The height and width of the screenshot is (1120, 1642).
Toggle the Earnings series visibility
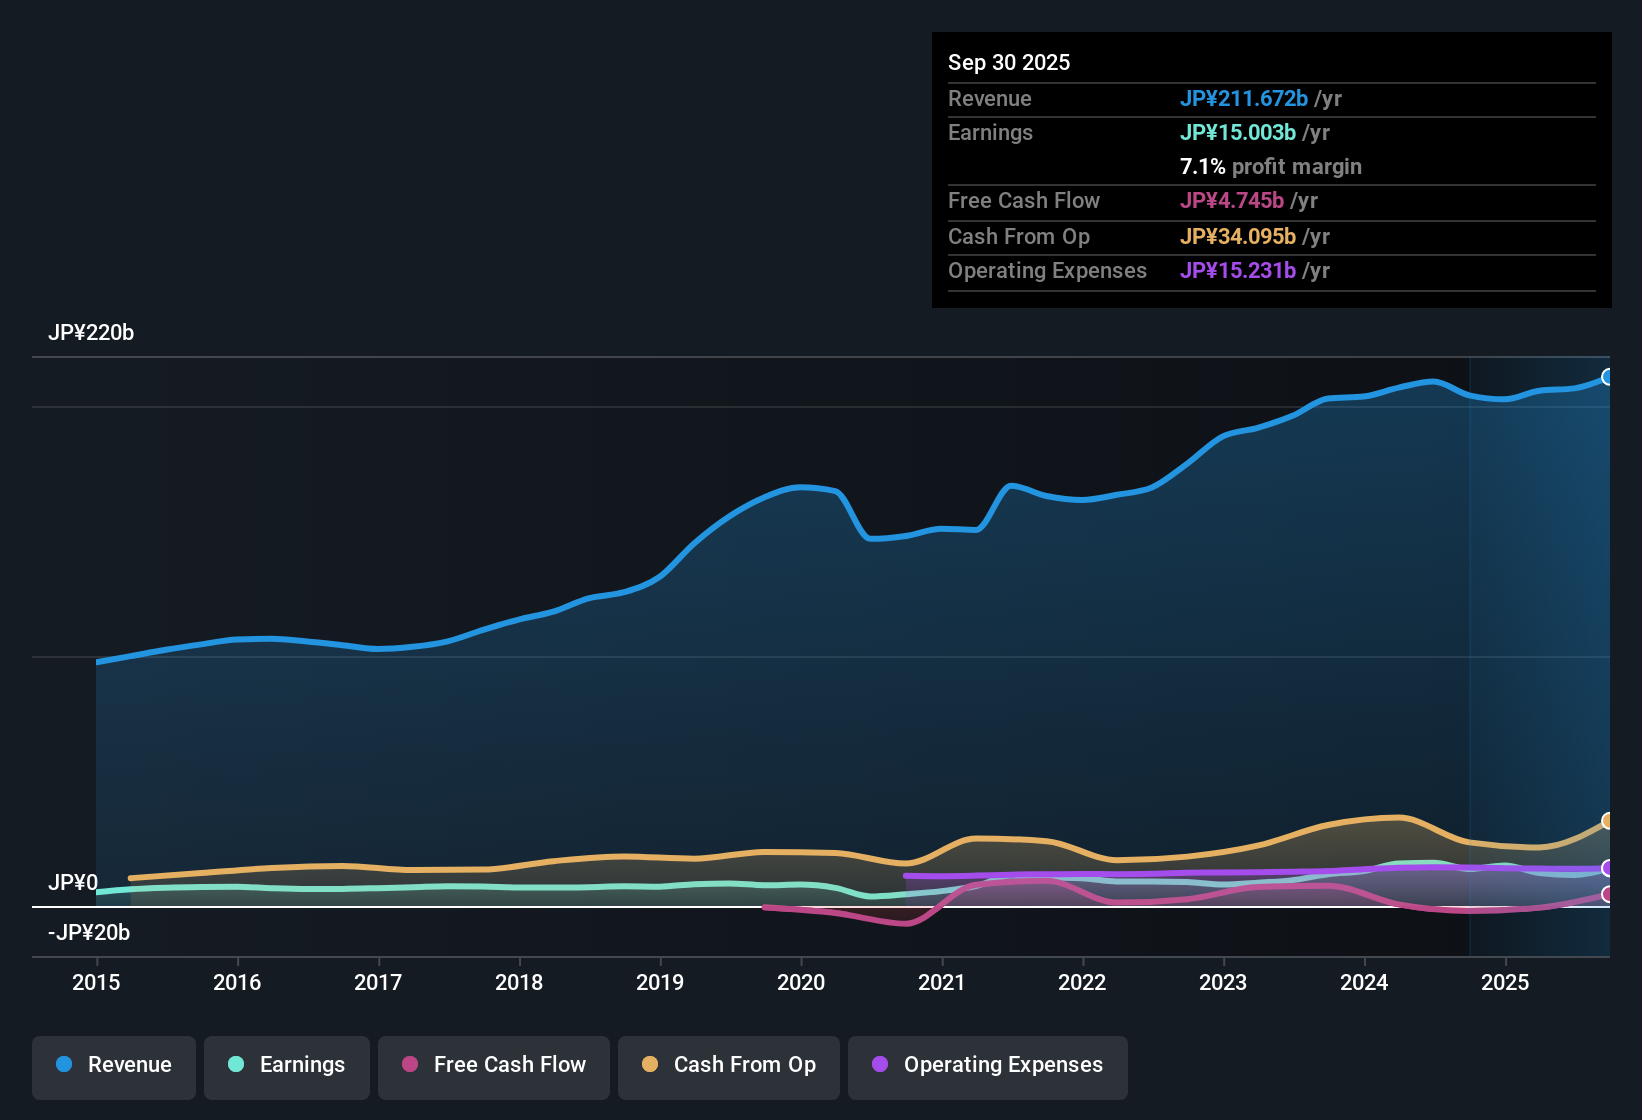point(286,1065)
